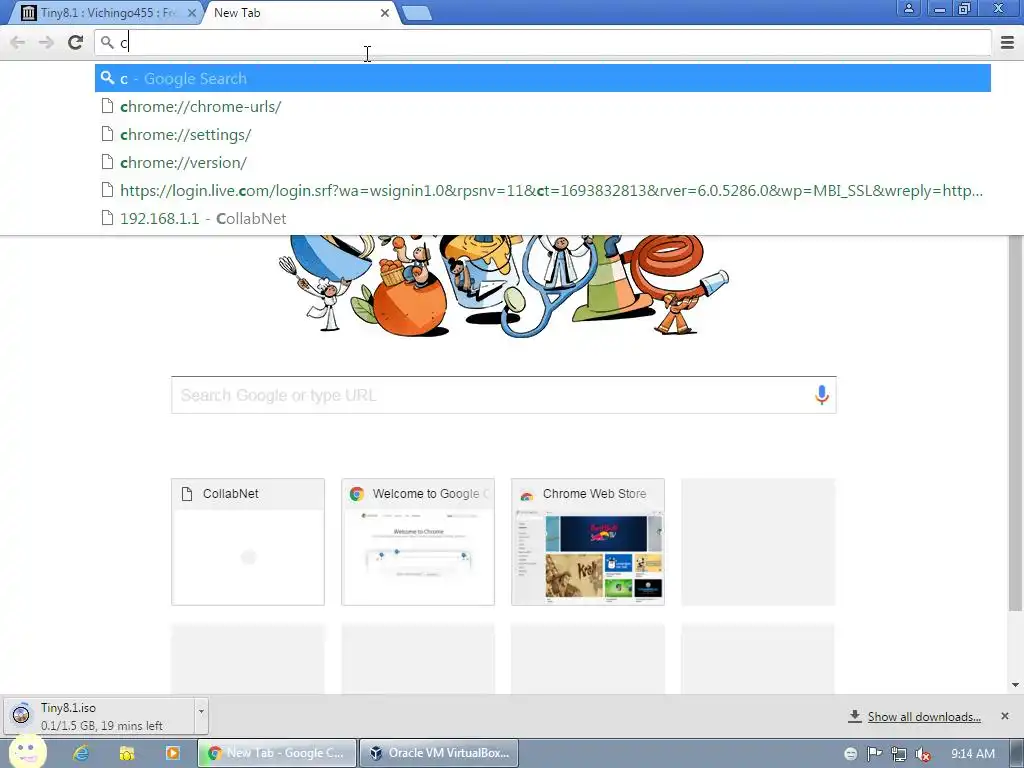The height and width of the screenshot is (768, 1024).
Task: Open the network tray icon
Action: [899, 754]
